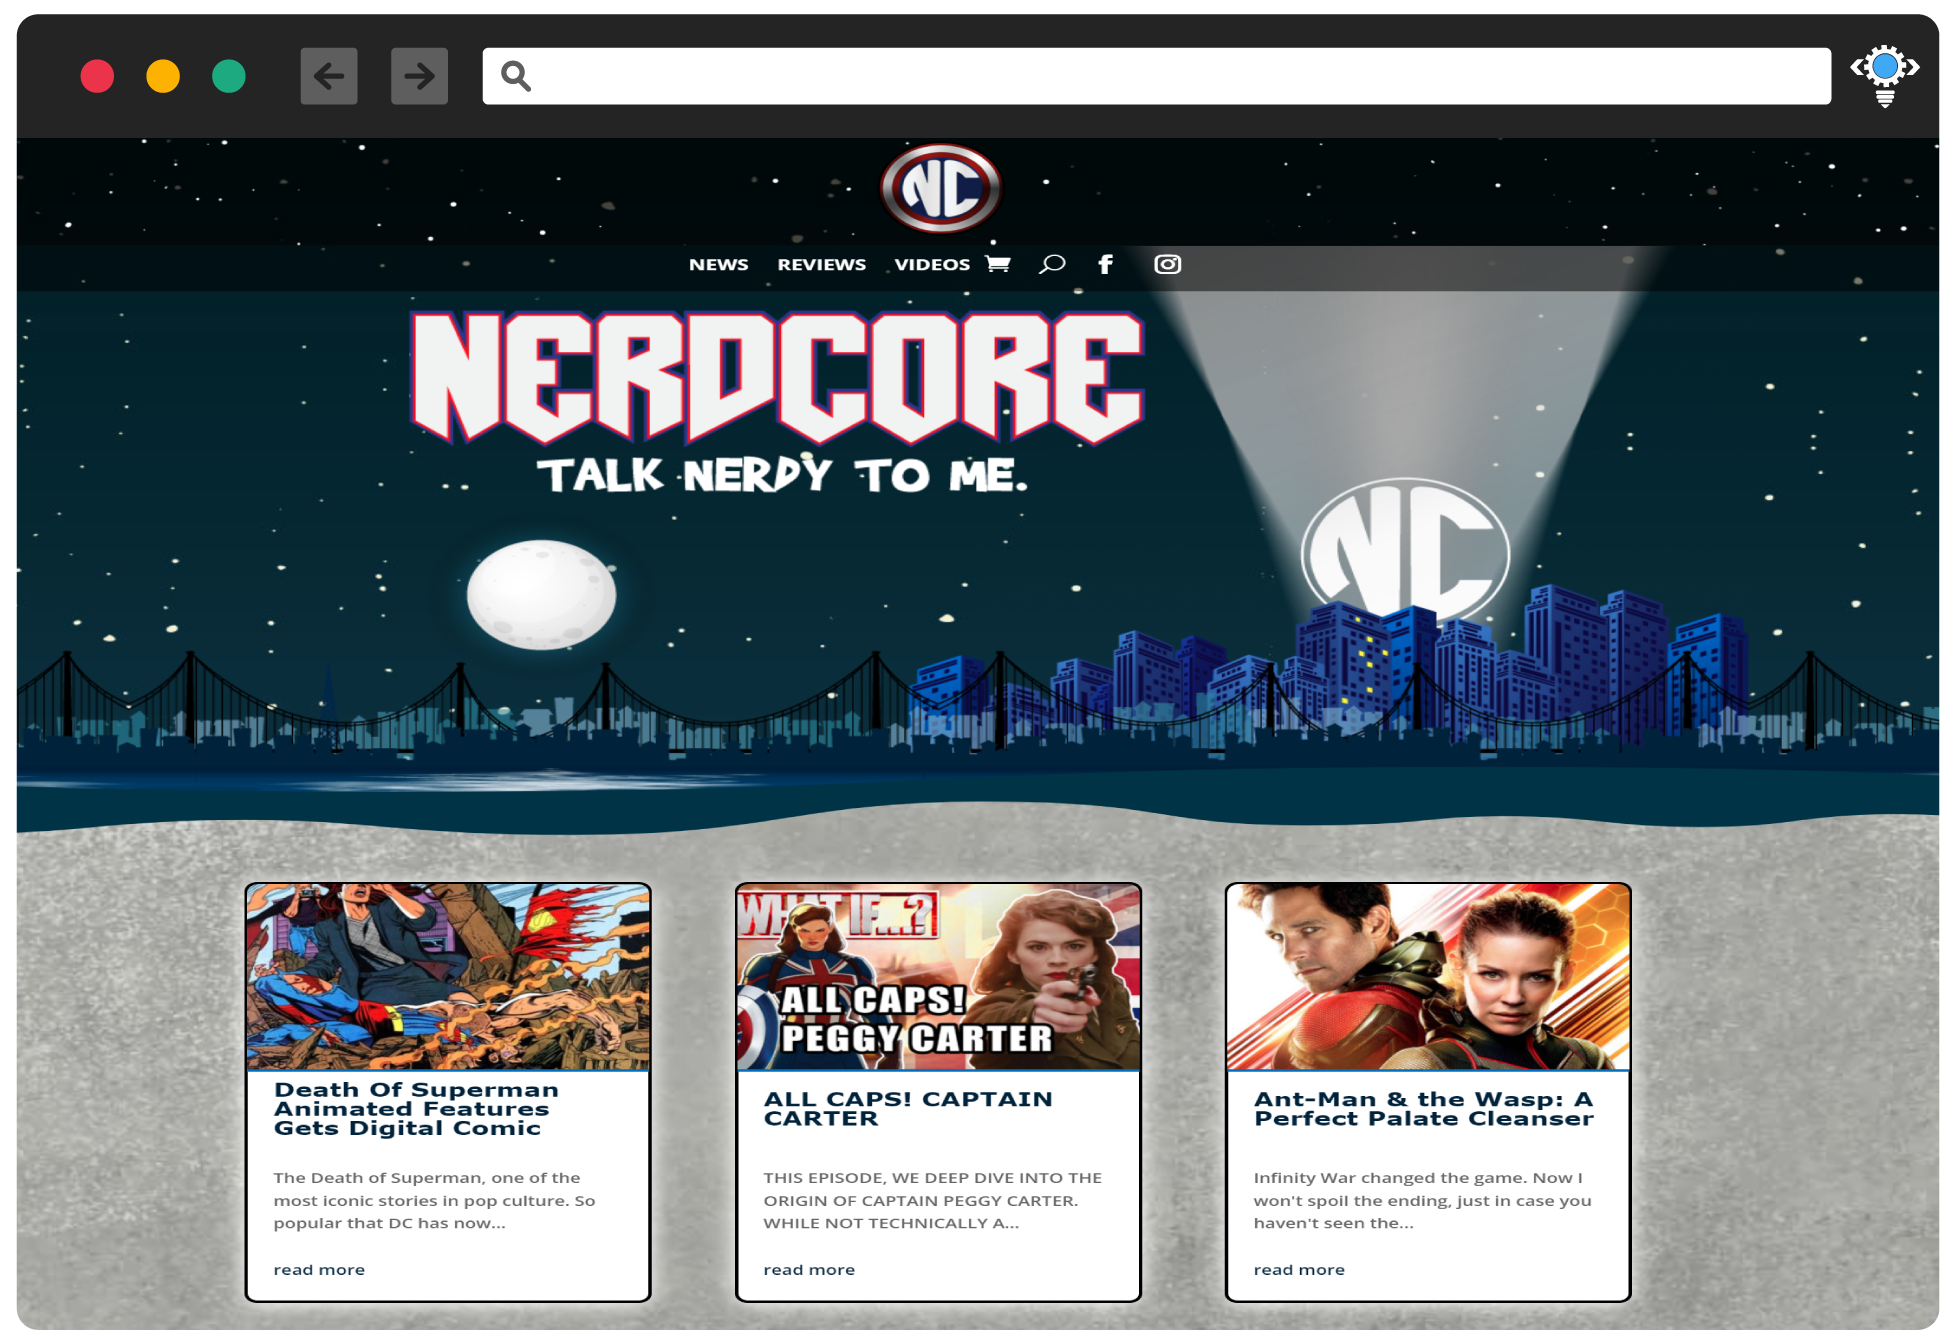Click the lightbulb gear icon in browser bar
This screenshot has width=1949, height=1341.
coord(1884,75)
